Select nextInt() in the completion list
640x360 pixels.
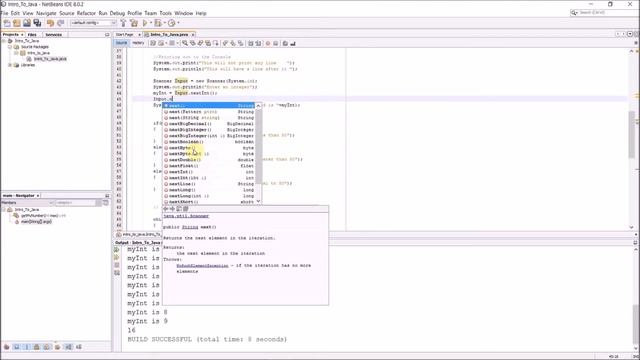pyautogui.click(x=209, y=172)
